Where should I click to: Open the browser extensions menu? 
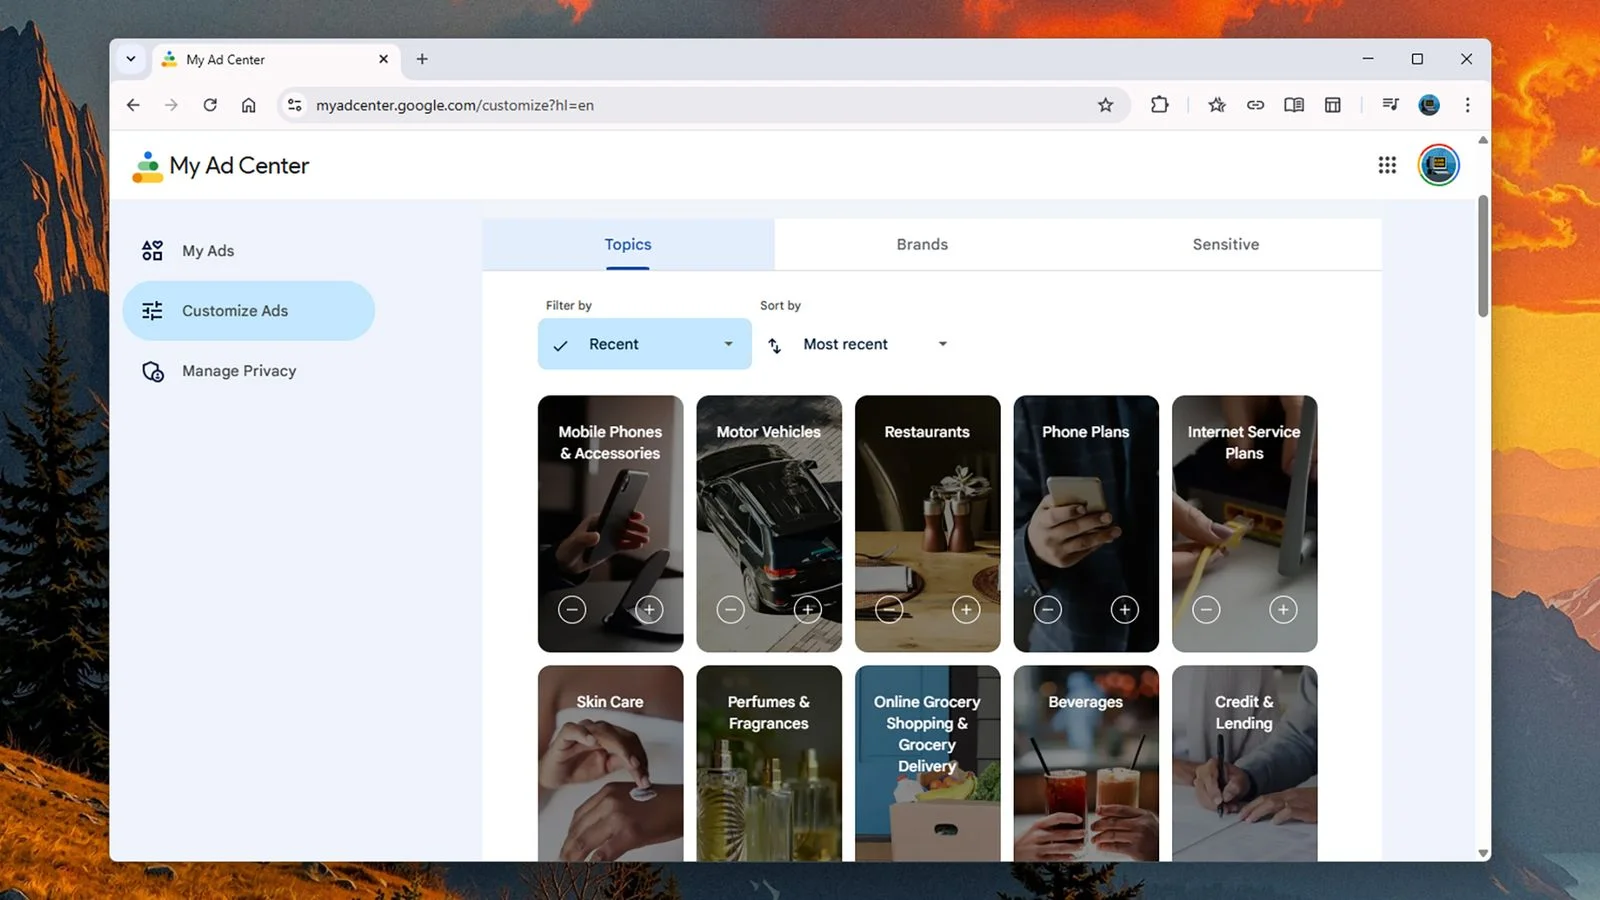(1159, 104)
